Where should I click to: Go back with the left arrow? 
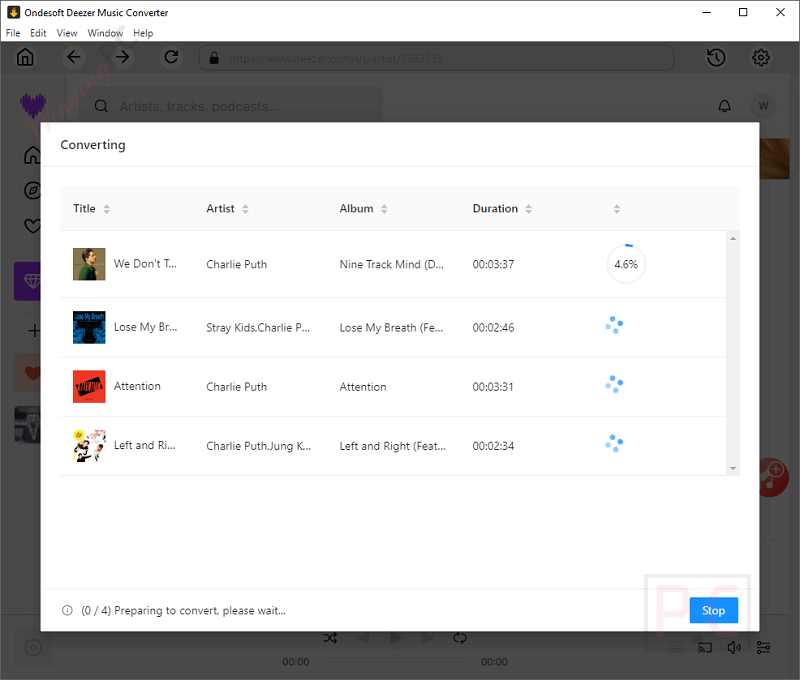point(73,57)
